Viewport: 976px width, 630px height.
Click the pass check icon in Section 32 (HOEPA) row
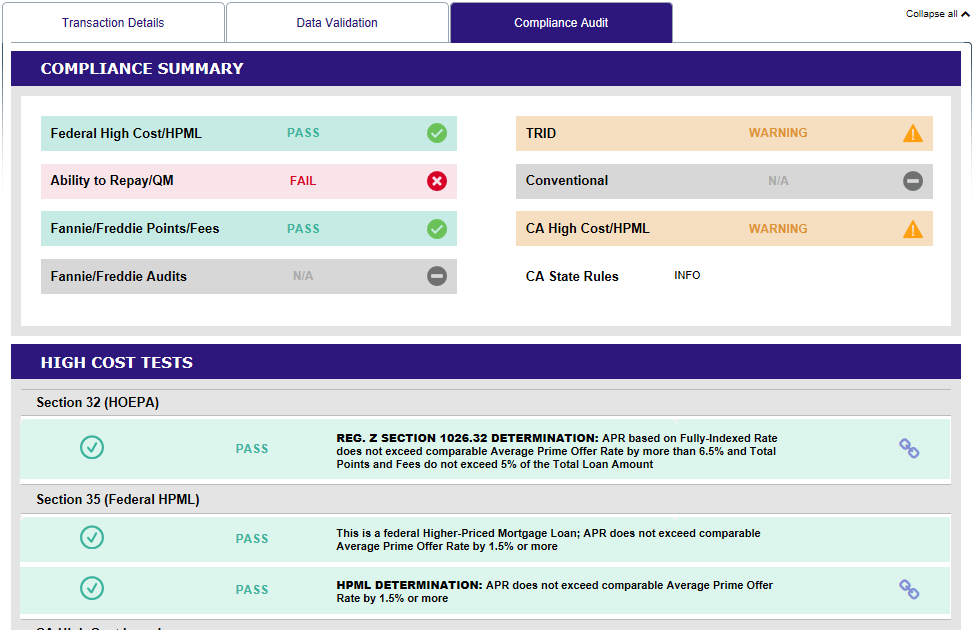(92, 447)
